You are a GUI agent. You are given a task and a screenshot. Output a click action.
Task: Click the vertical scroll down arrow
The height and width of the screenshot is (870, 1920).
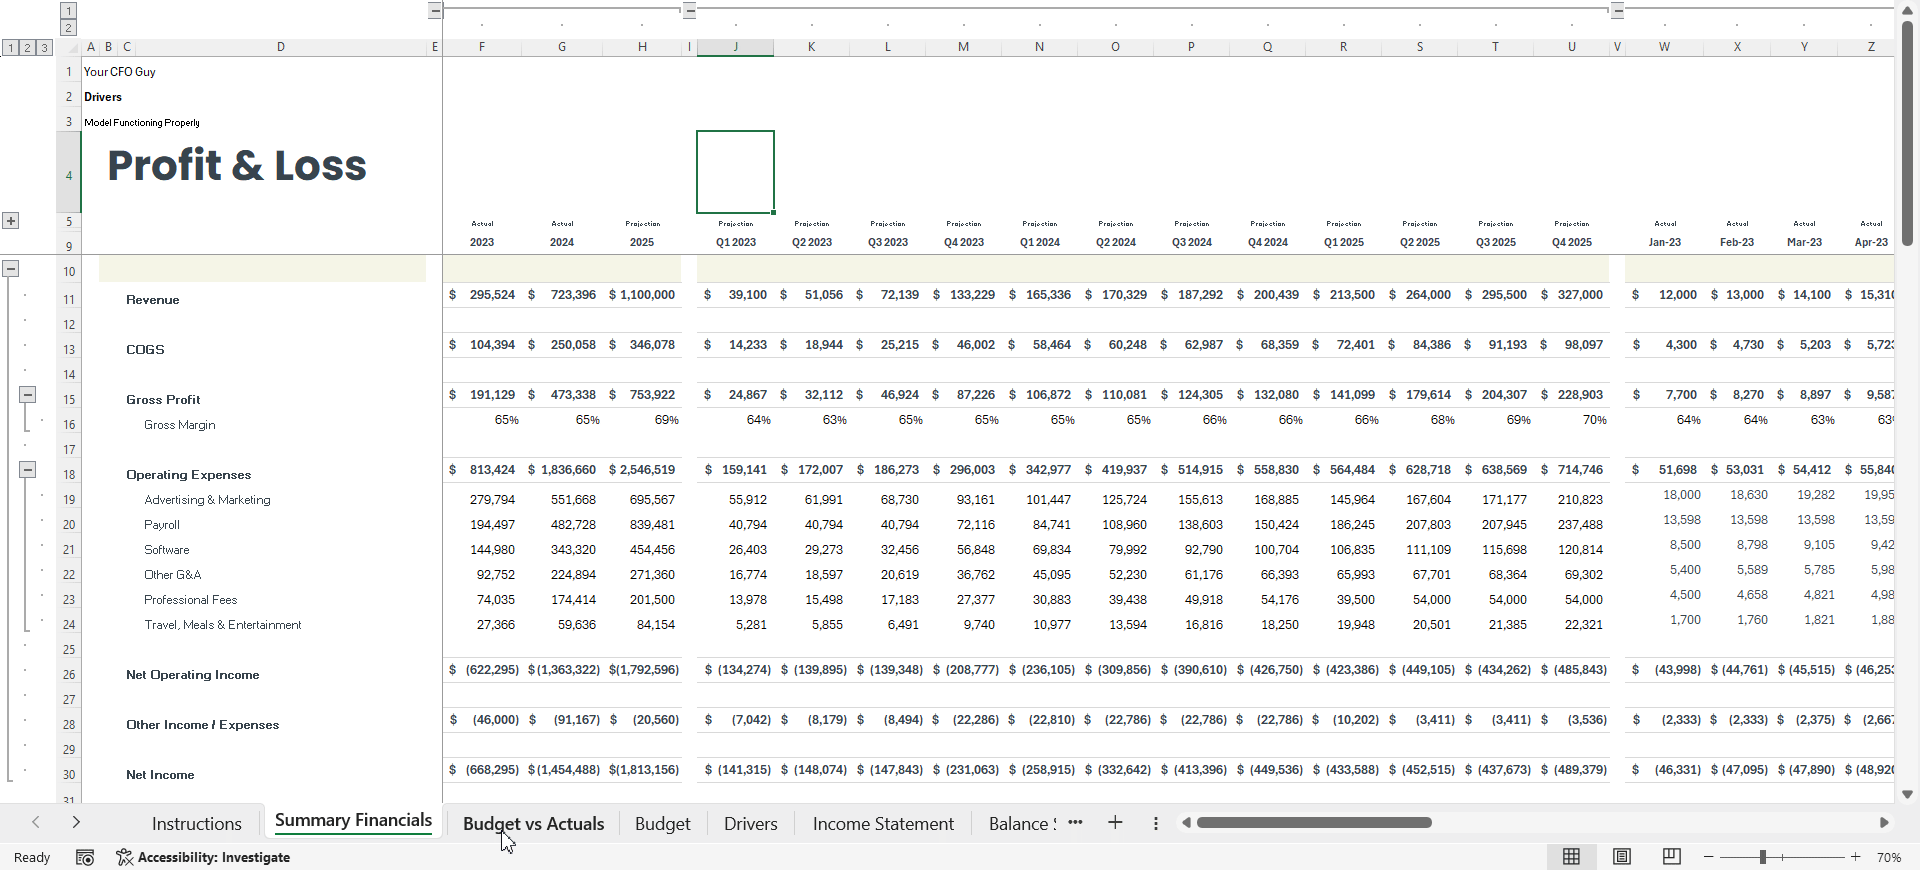point(1907,795)
